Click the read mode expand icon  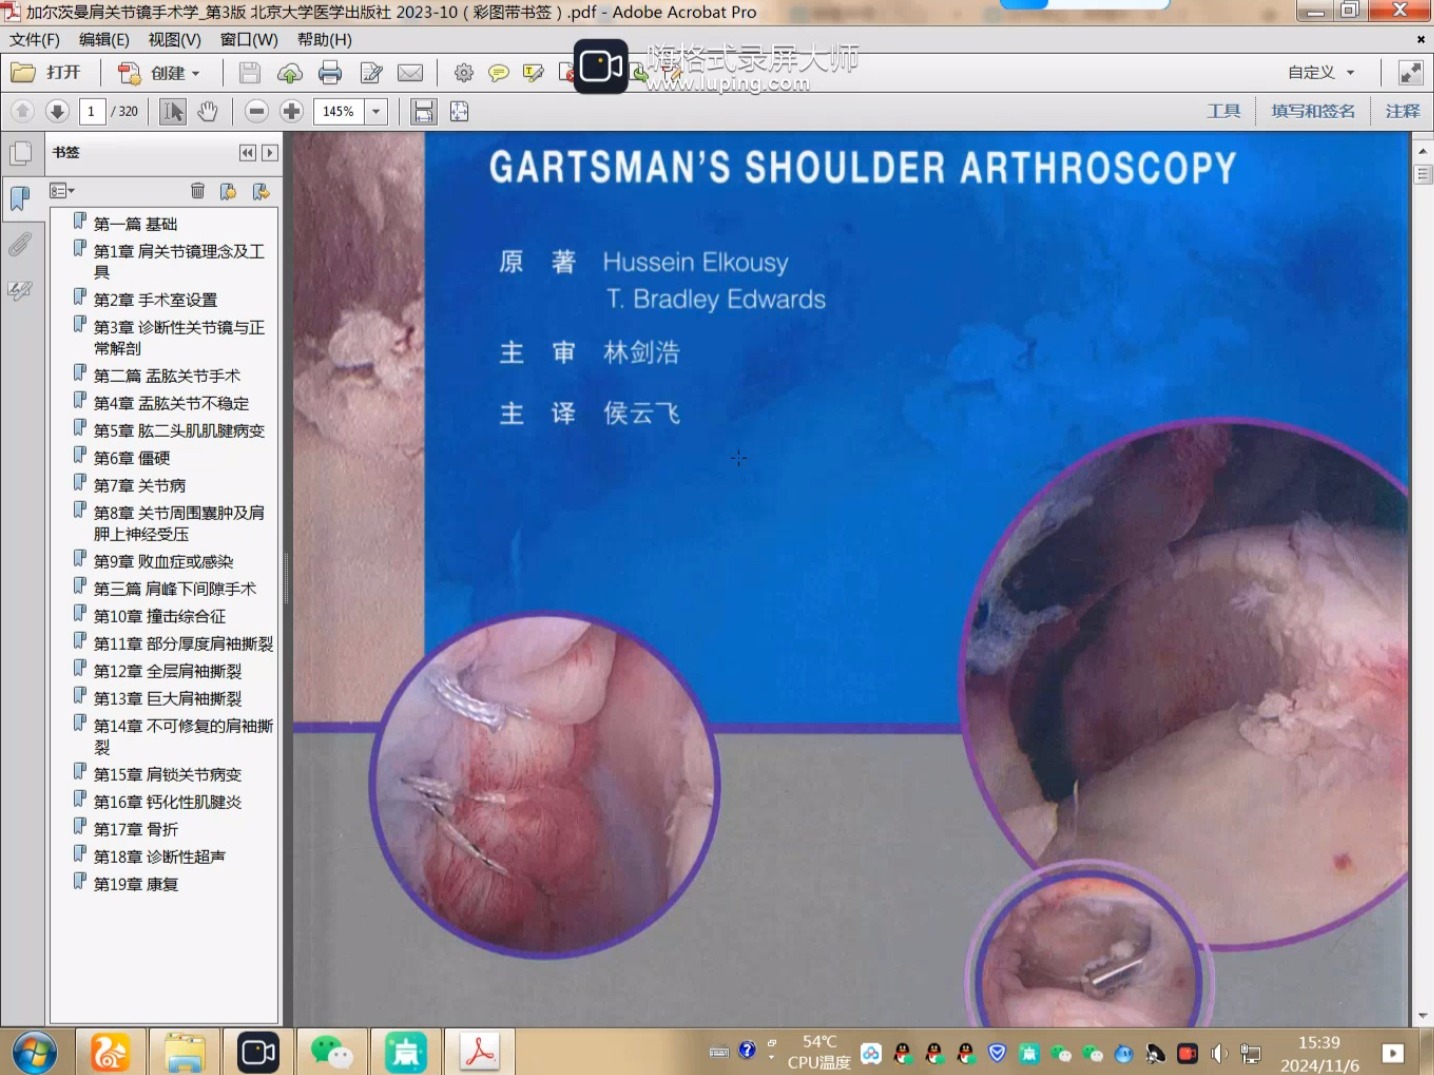[1410, 73]
